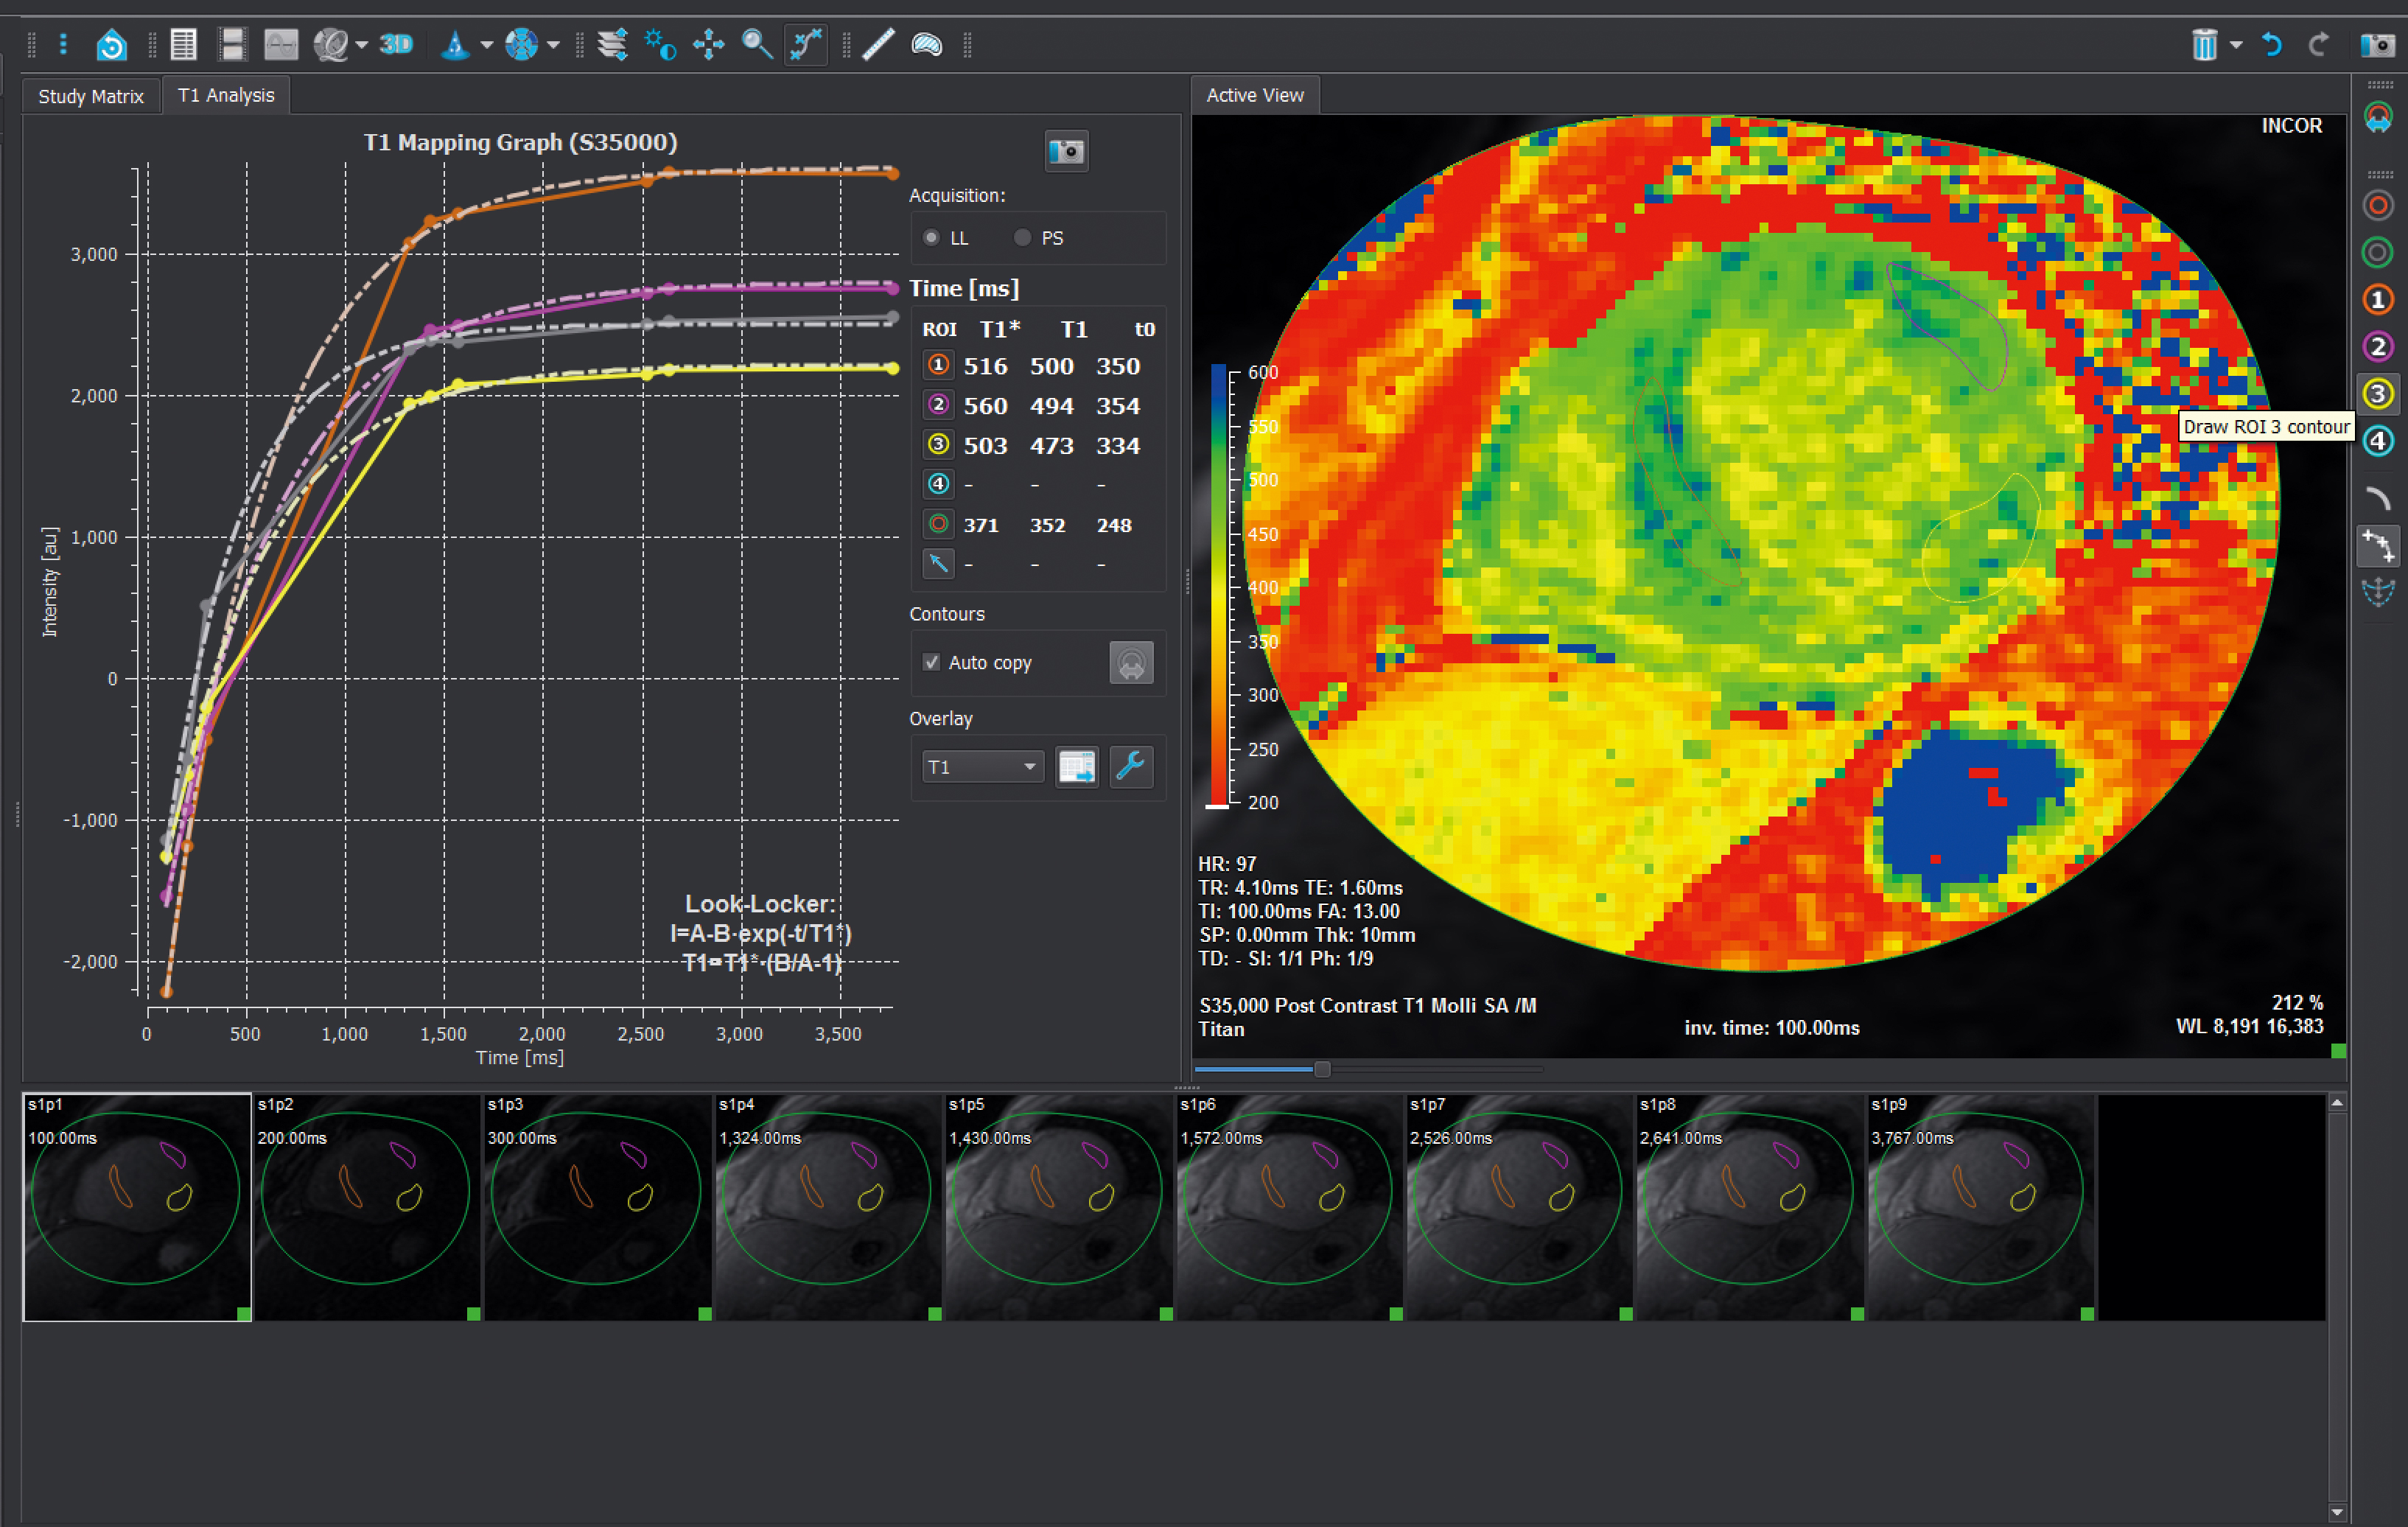Click the graph snapshot camera icon
Image resolution: width=2408 pixels, height=1527 pixels.
click(1066, 151)
